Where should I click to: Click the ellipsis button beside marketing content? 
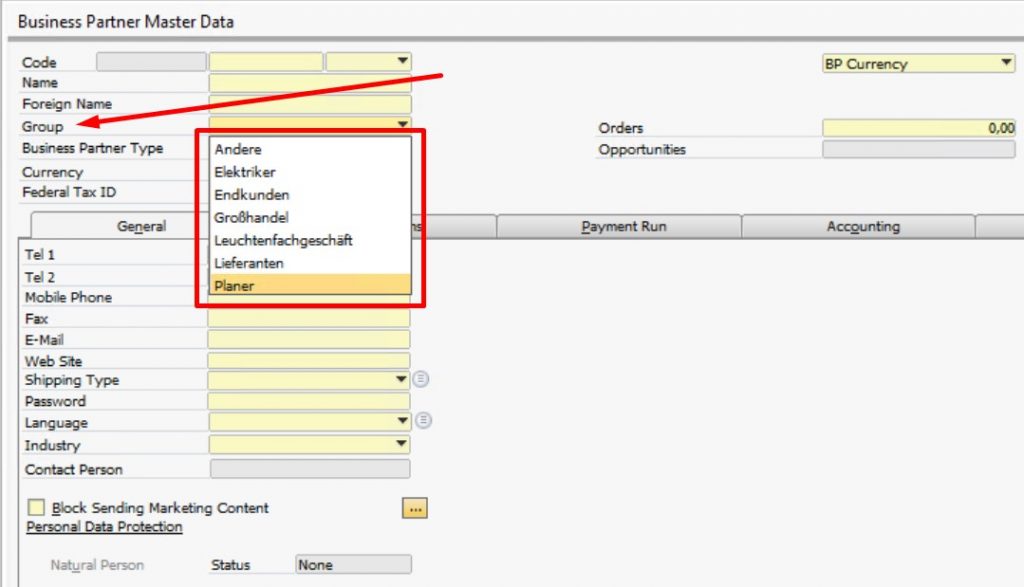[415, 508]
